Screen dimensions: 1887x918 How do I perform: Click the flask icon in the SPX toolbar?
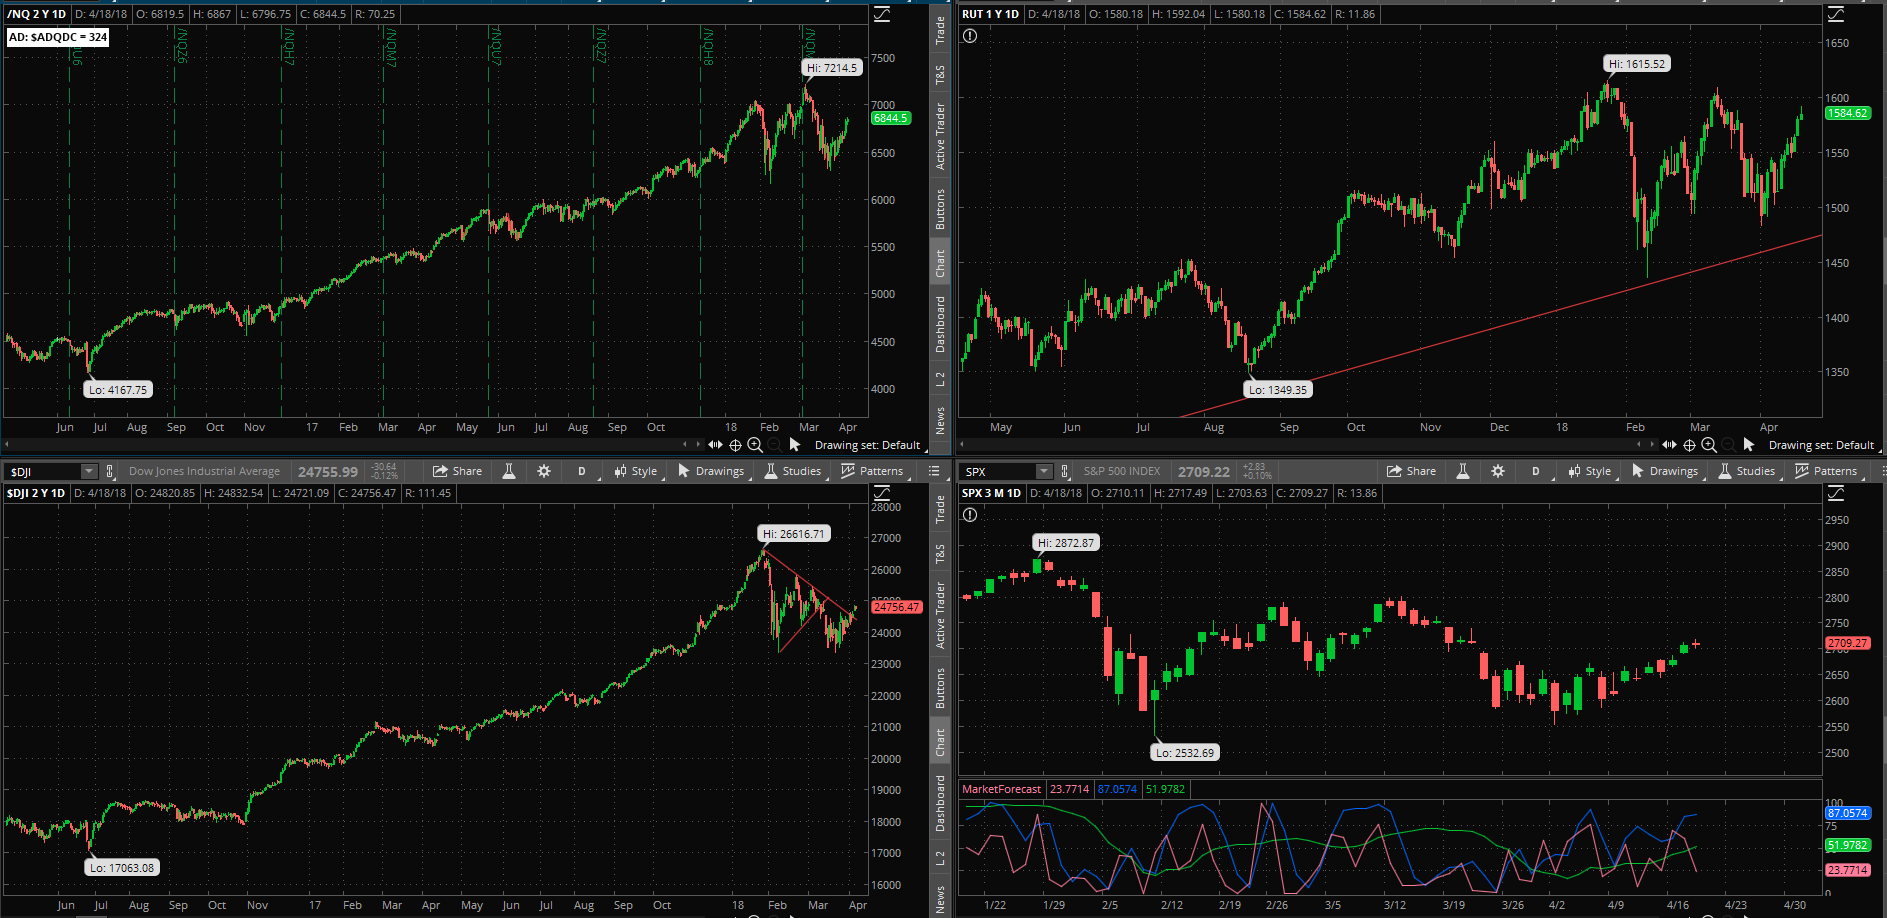(1463, 471)
